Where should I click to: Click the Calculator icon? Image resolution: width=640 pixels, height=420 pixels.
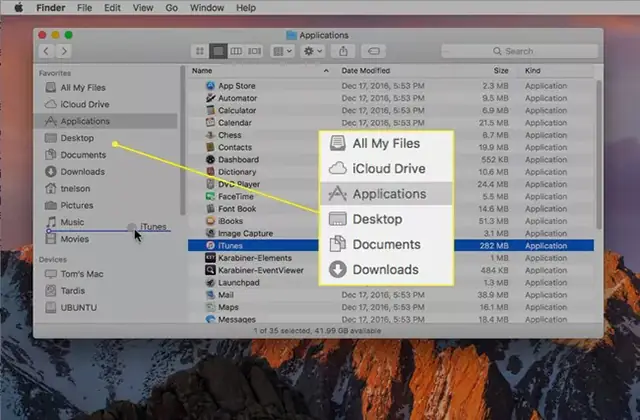[210, 110]
